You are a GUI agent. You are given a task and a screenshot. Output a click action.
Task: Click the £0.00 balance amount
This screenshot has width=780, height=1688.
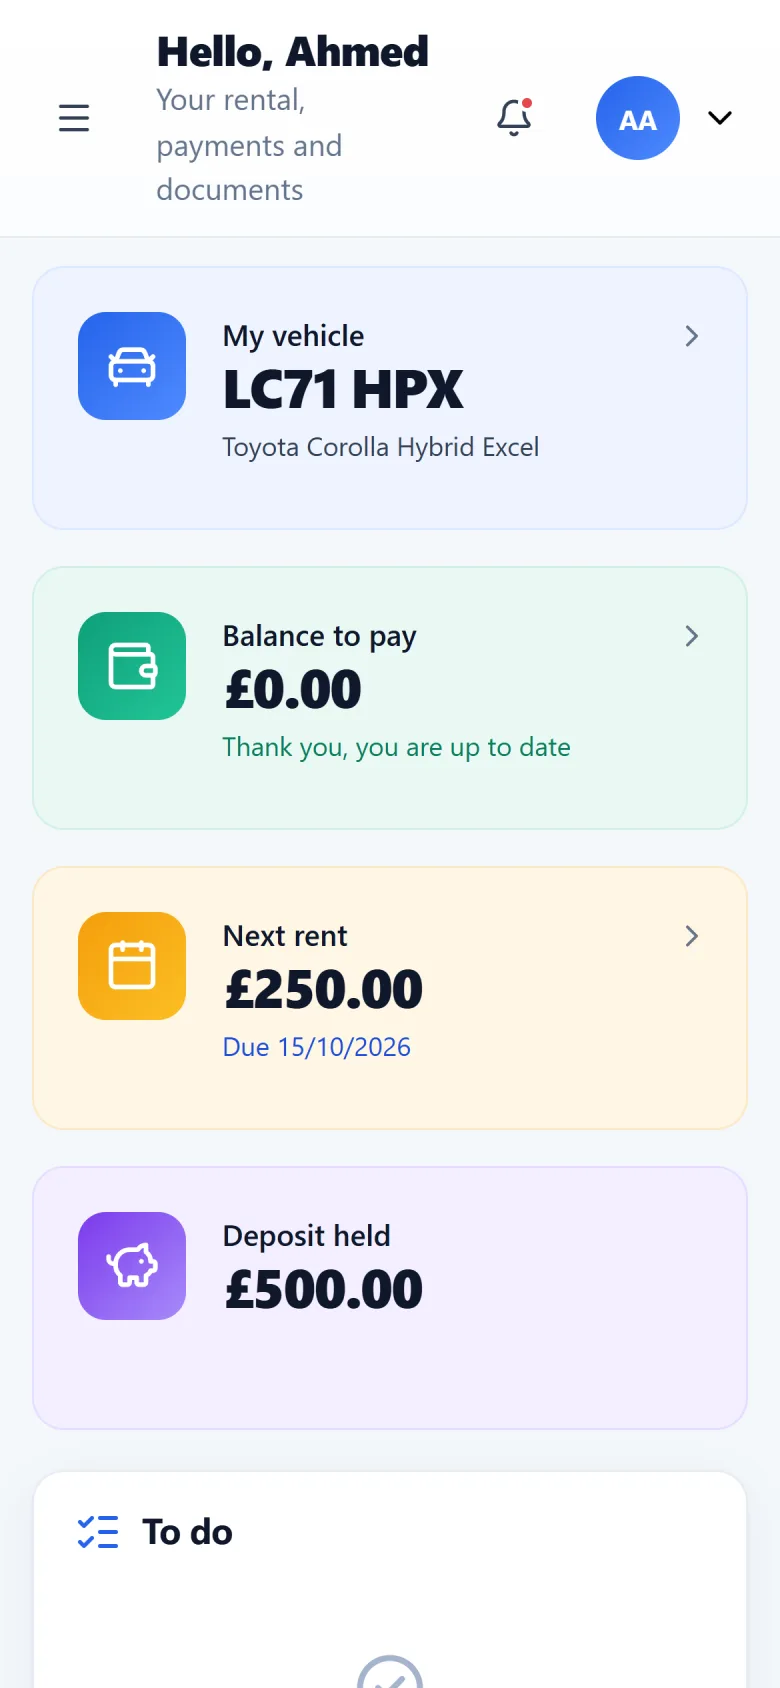click(293, 690)
